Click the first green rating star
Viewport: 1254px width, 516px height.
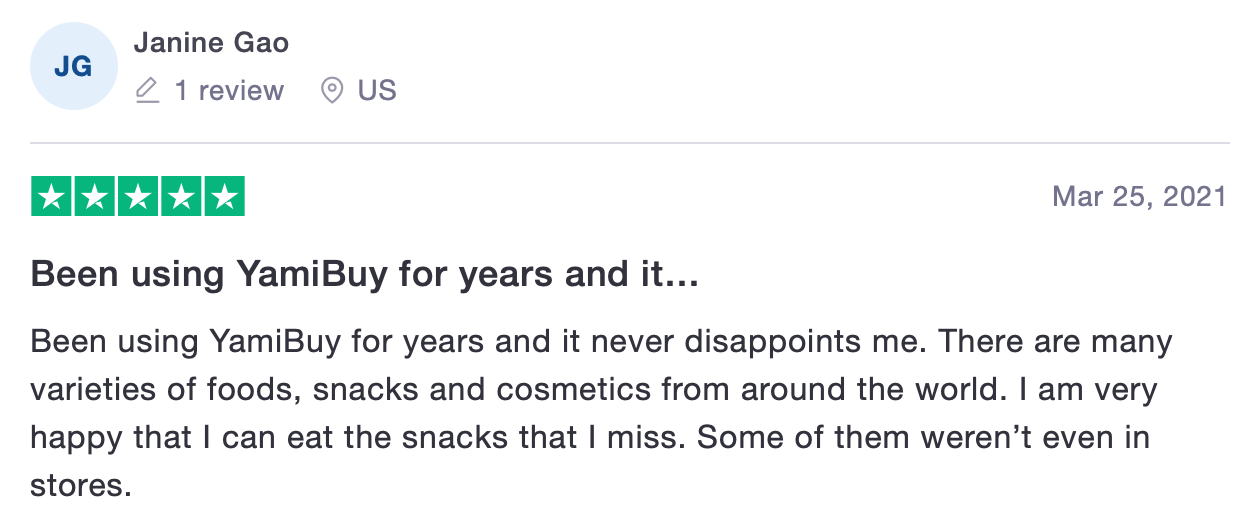point(52,197)
